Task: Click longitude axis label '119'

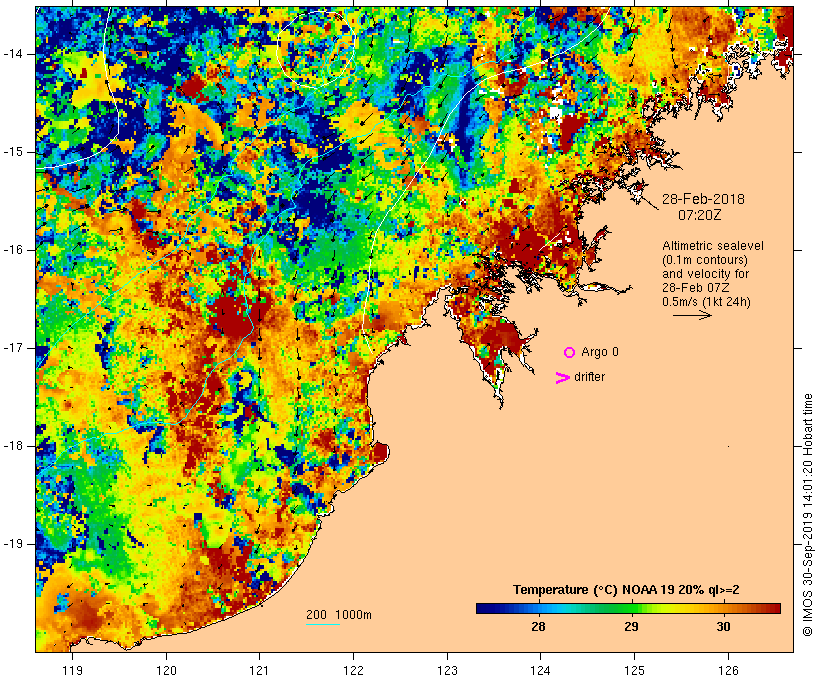Action: (x=72, y=670)
